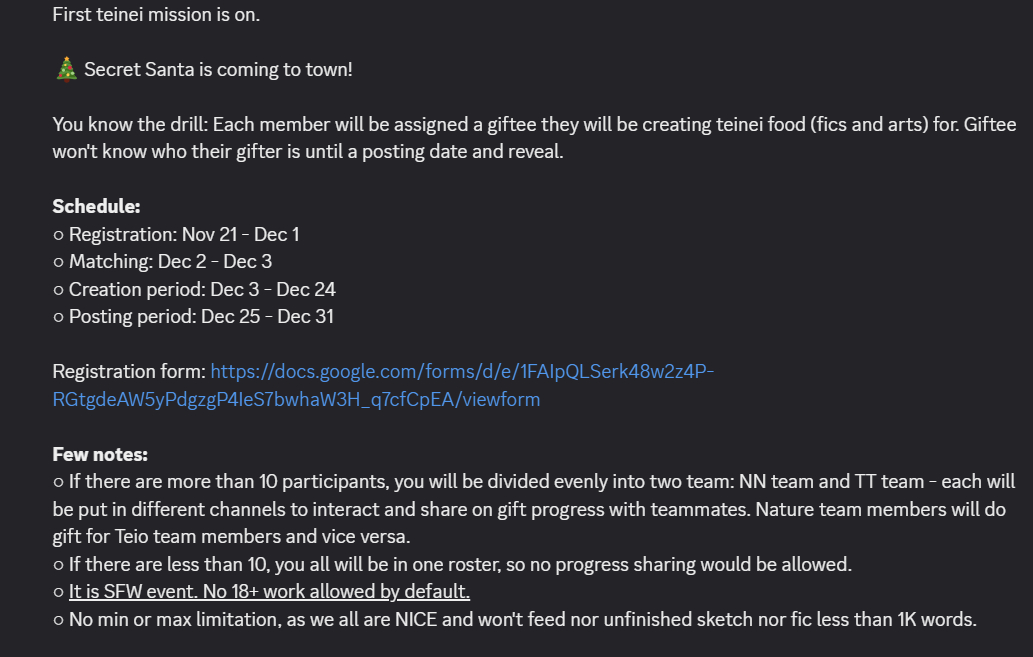Click the "Posting period: Dec 25 - Dec 31" line

click(x=201, y=317)
